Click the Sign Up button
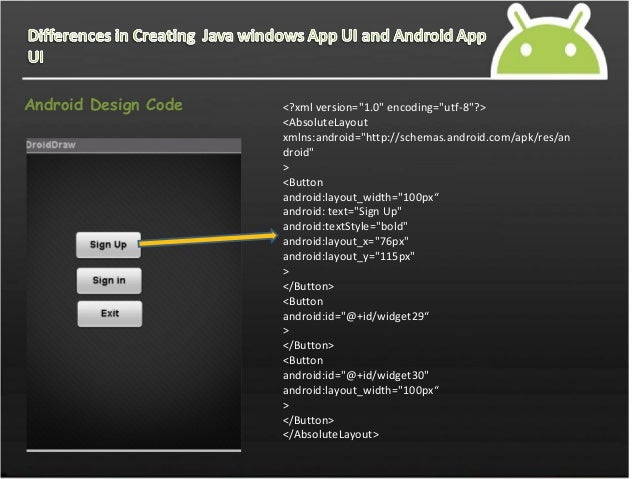 (108, 245)
